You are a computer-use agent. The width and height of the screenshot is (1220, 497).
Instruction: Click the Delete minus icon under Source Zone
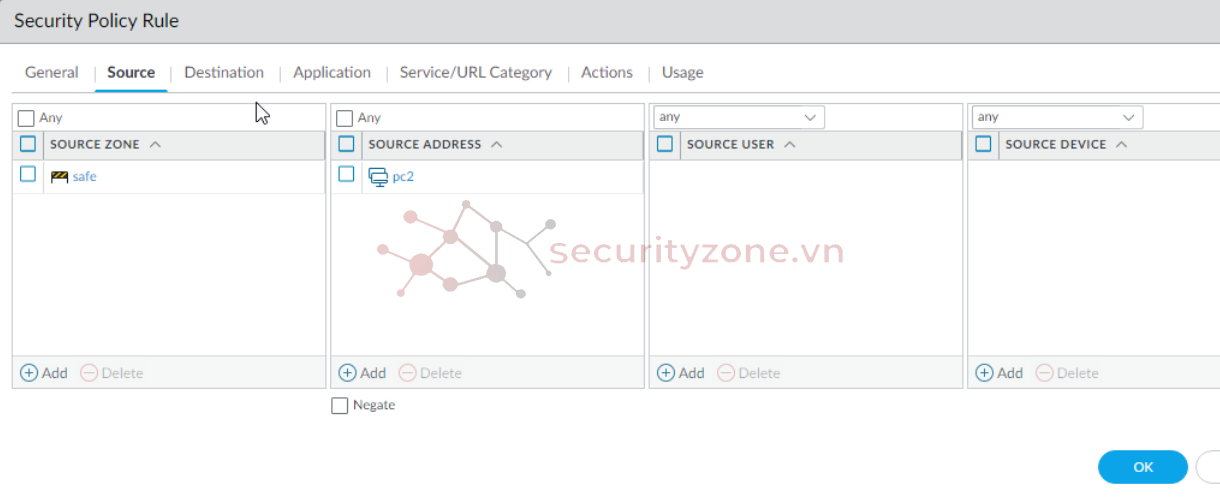click(x=89, y=373)
